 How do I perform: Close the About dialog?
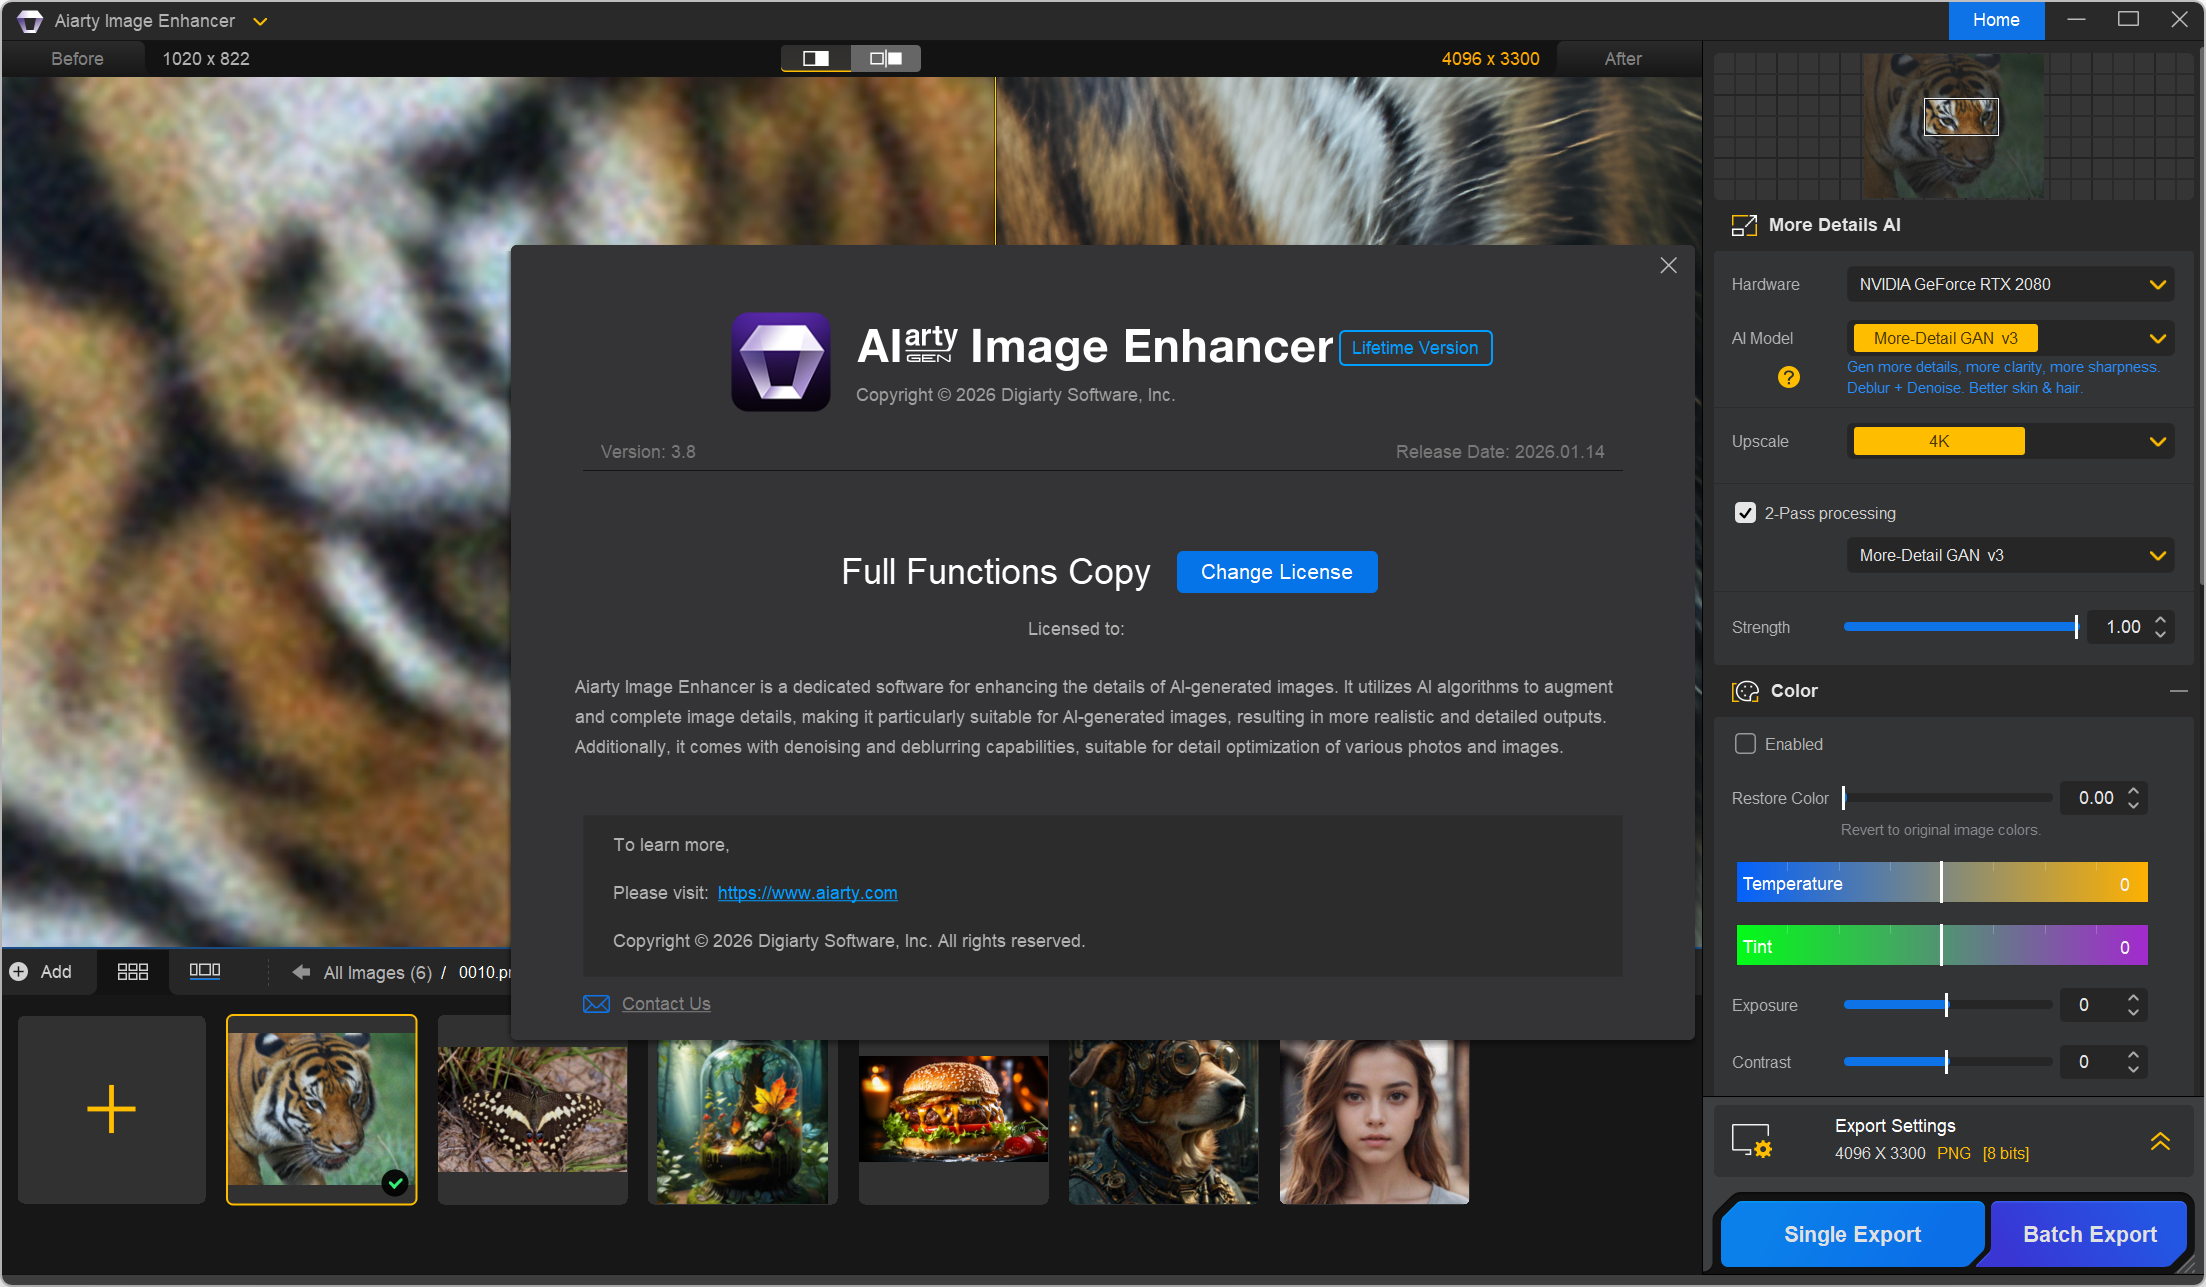(1668, 265)
